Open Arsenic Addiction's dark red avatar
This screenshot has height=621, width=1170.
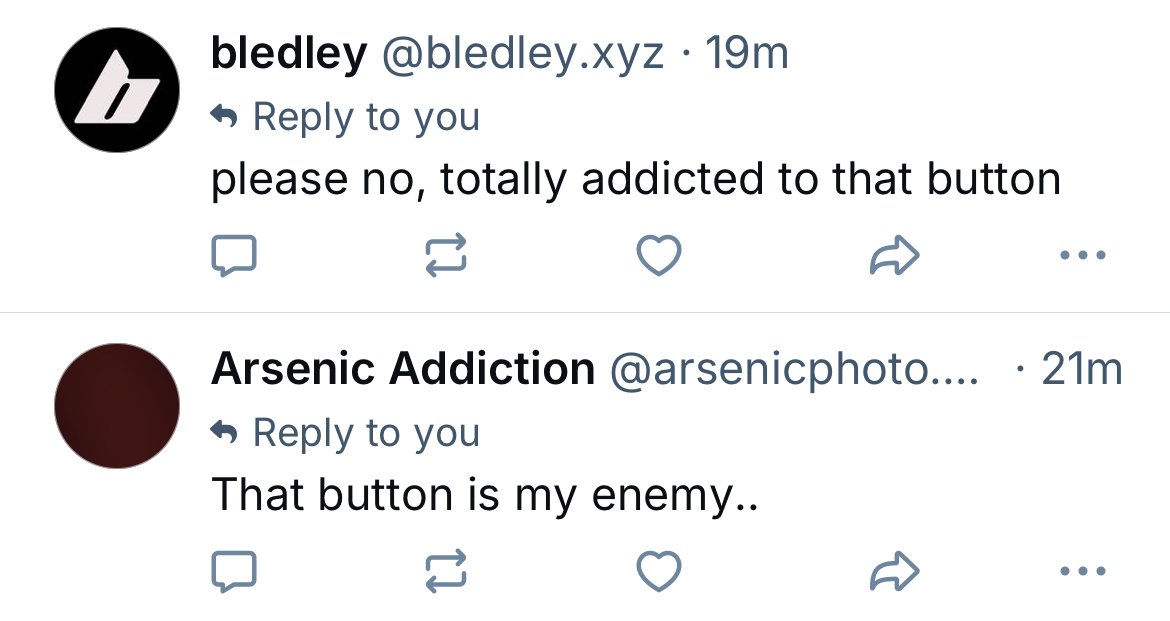(116, 406)
